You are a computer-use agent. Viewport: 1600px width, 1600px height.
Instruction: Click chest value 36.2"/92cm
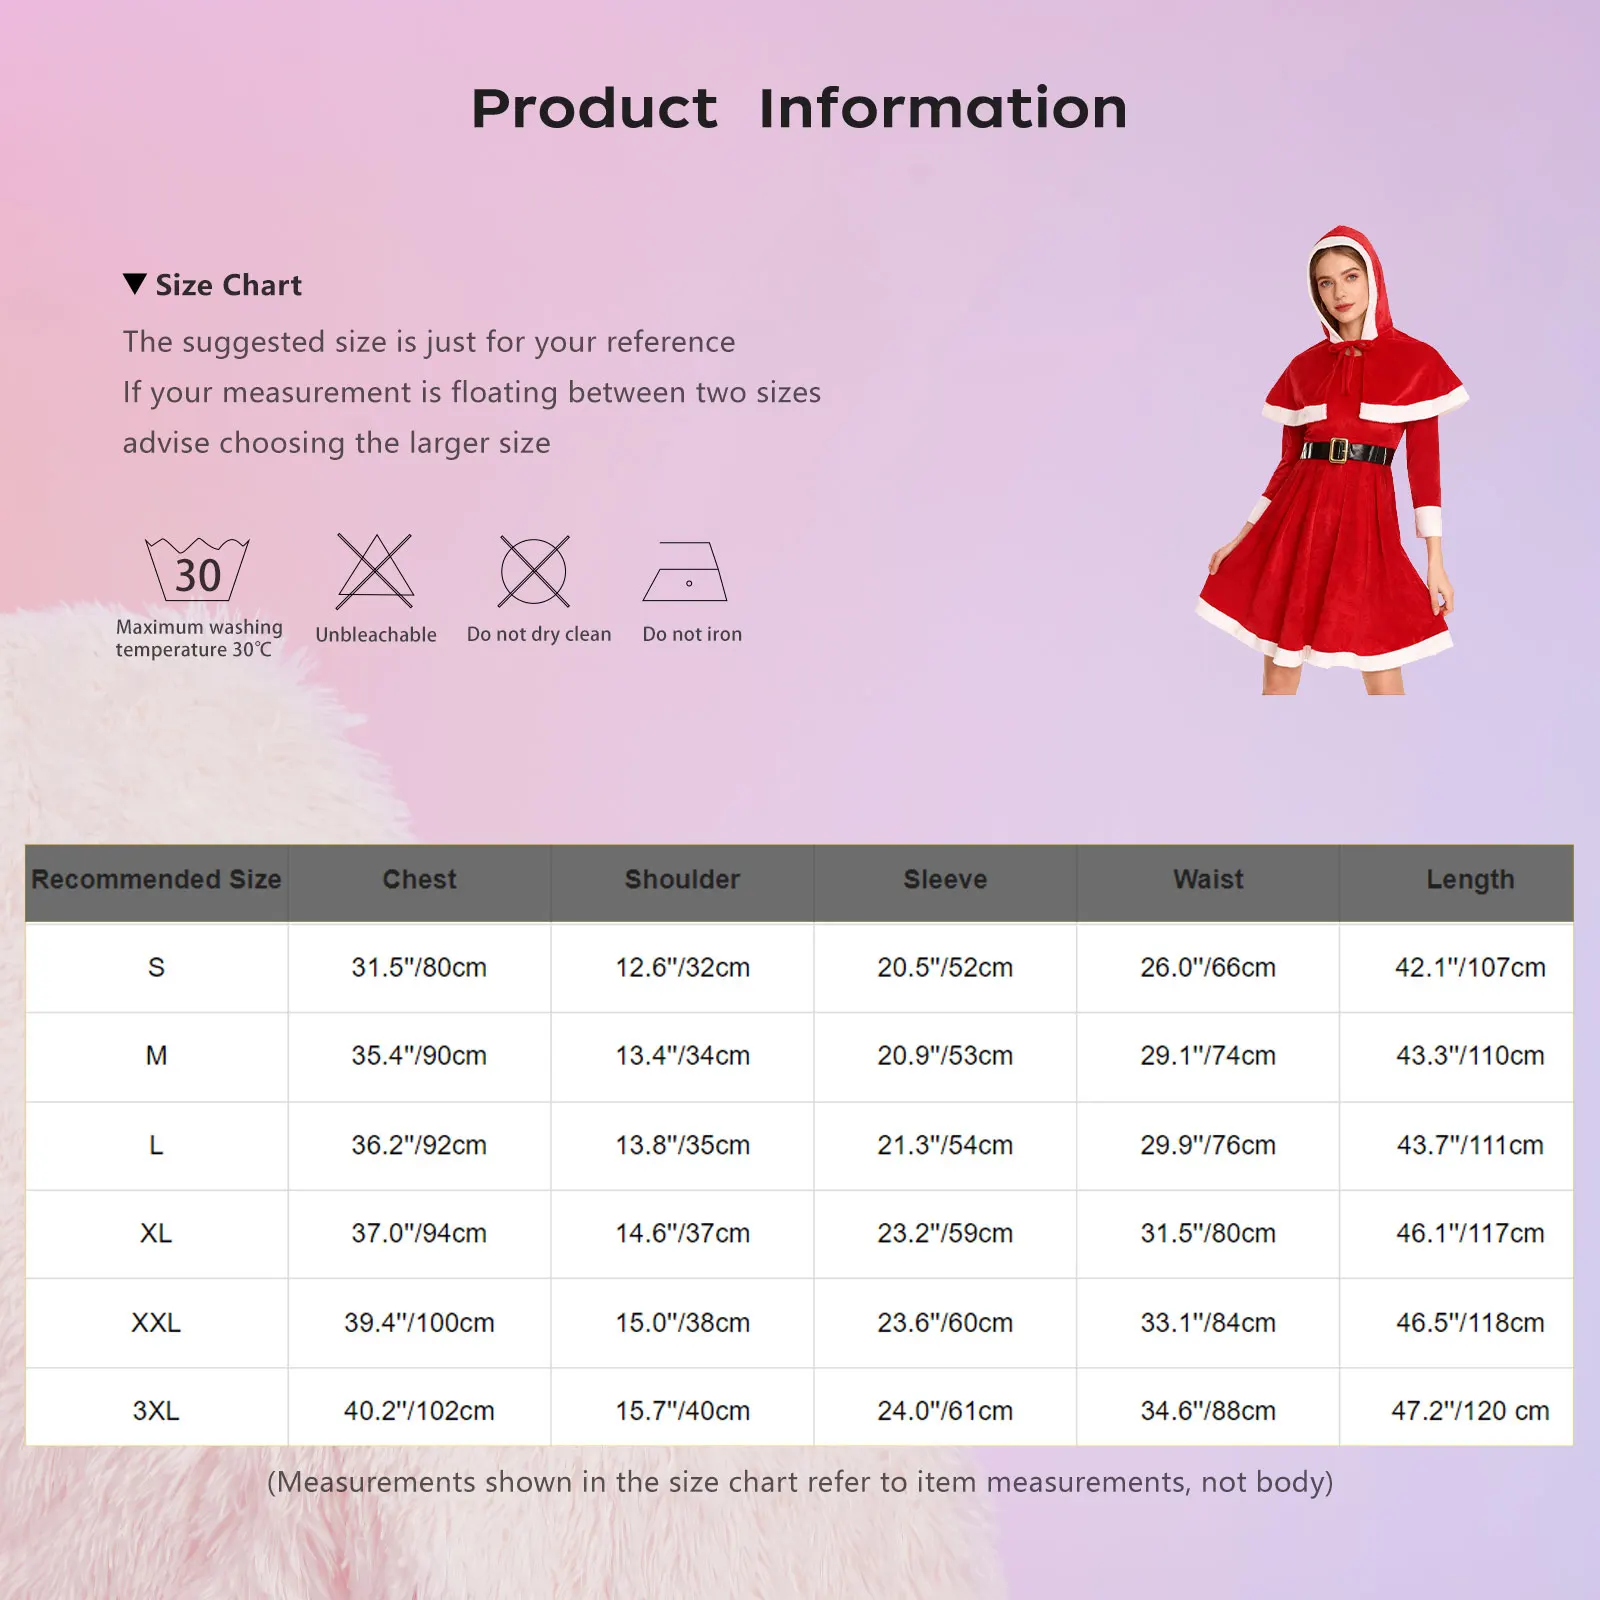point(419,1145)
